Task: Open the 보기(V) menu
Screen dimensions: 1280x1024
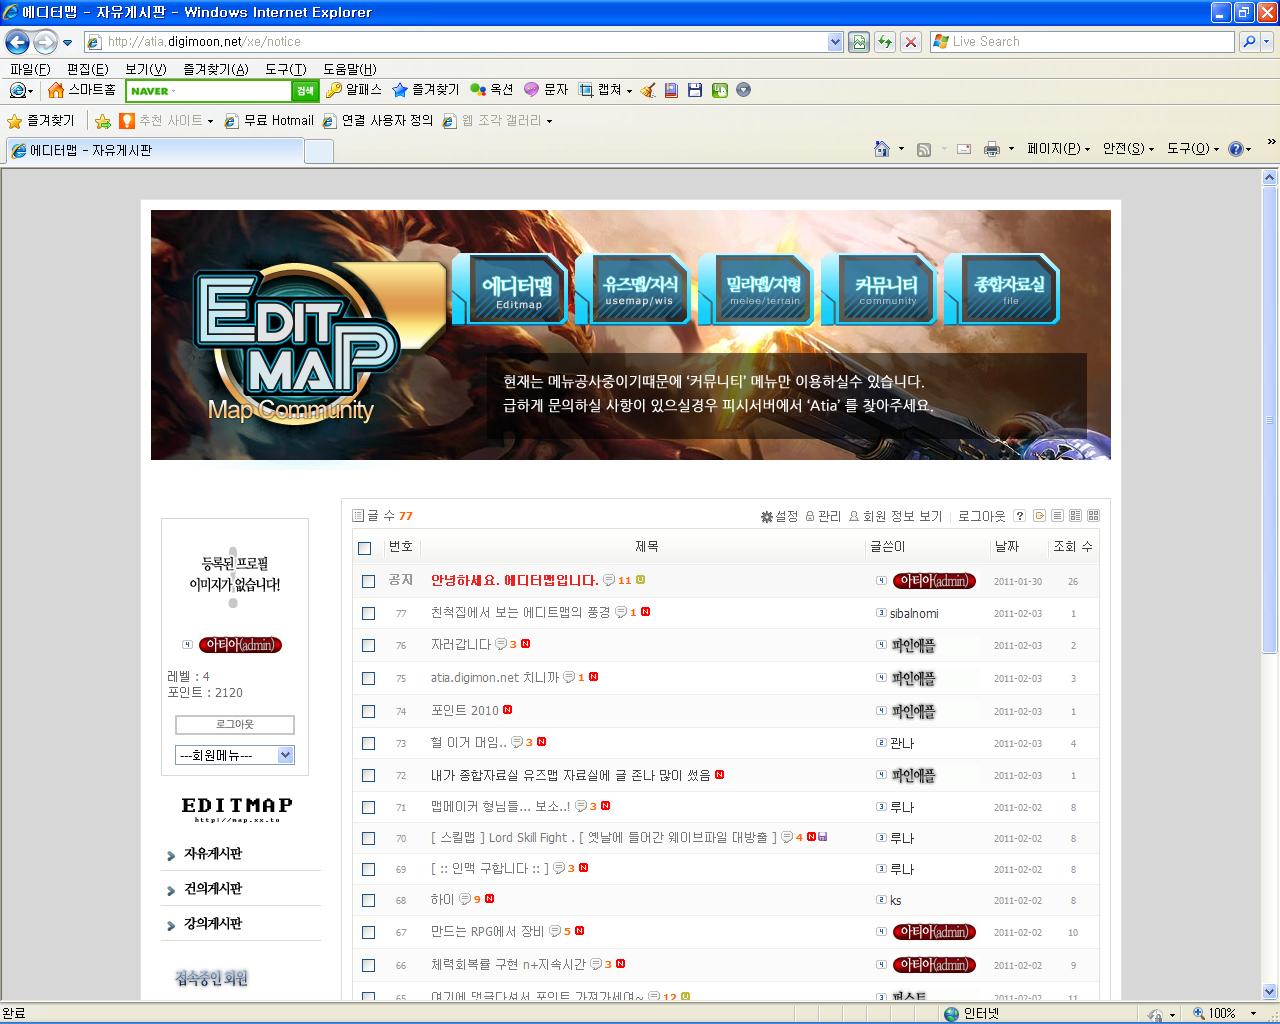Action: tap(145, 69)
